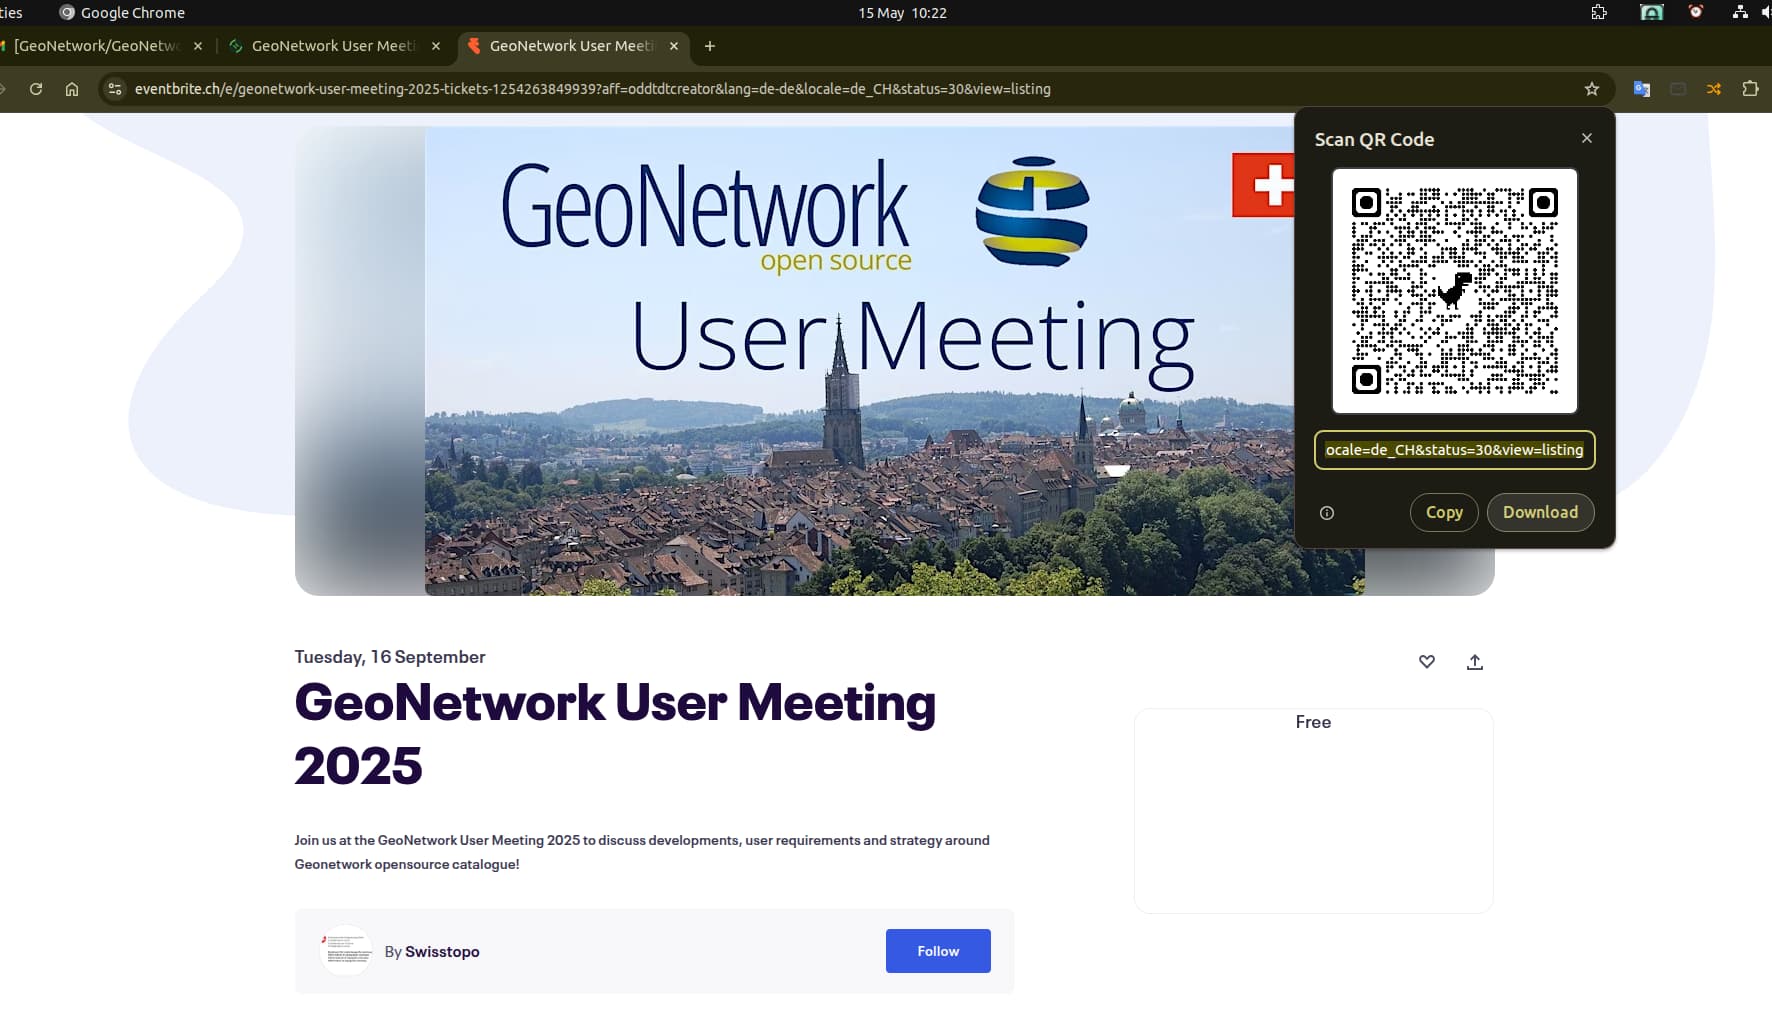Click the alarm clock tray icon
Image resolution: width=1772 pixels, height=1017 pixels.
[1695, 12]
